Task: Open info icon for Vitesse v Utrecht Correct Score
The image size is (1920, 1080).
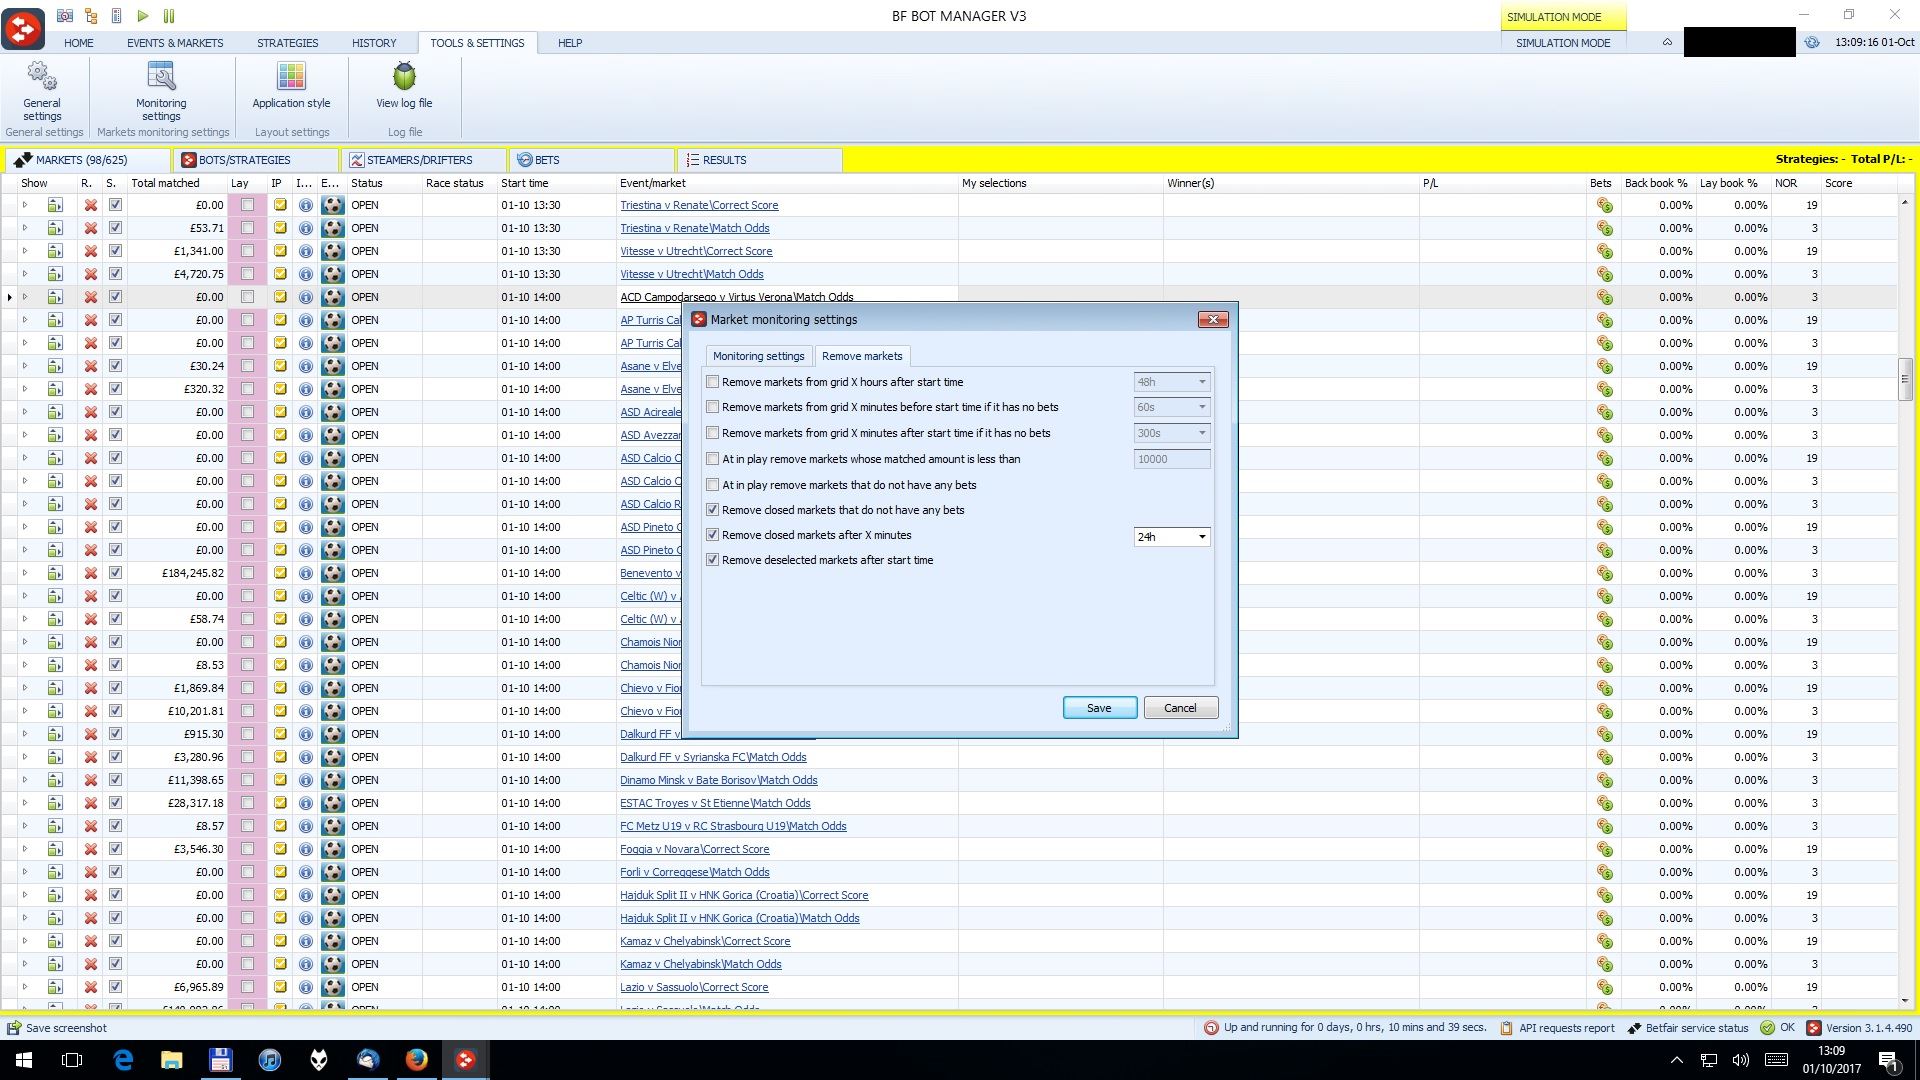Action: 306,251
